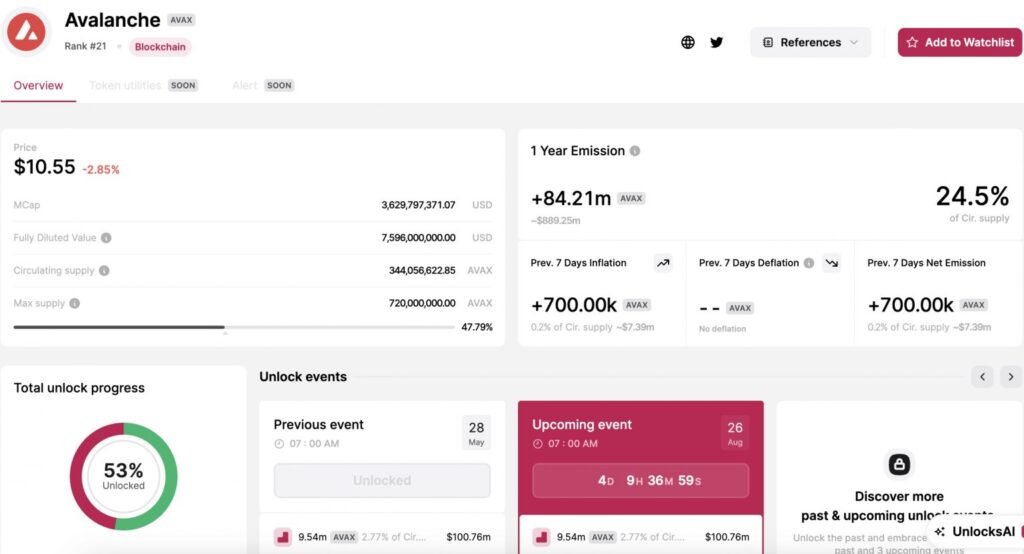Click info icon beside Circulating supply
1024x554 pixels.
104,271
